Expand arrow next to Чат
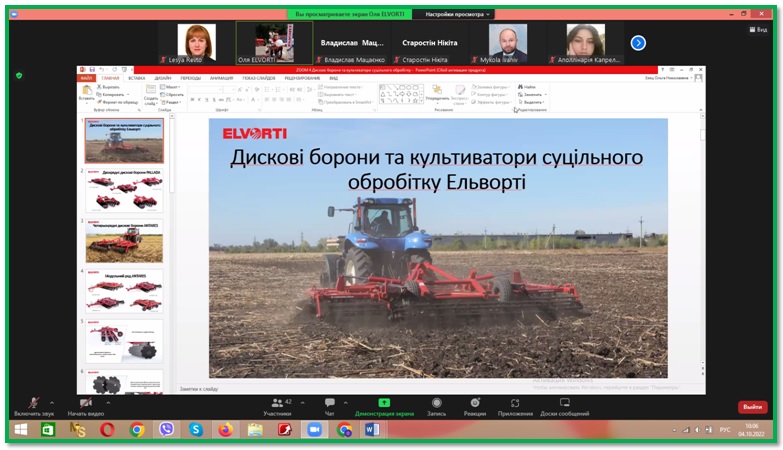 (346, 403)
